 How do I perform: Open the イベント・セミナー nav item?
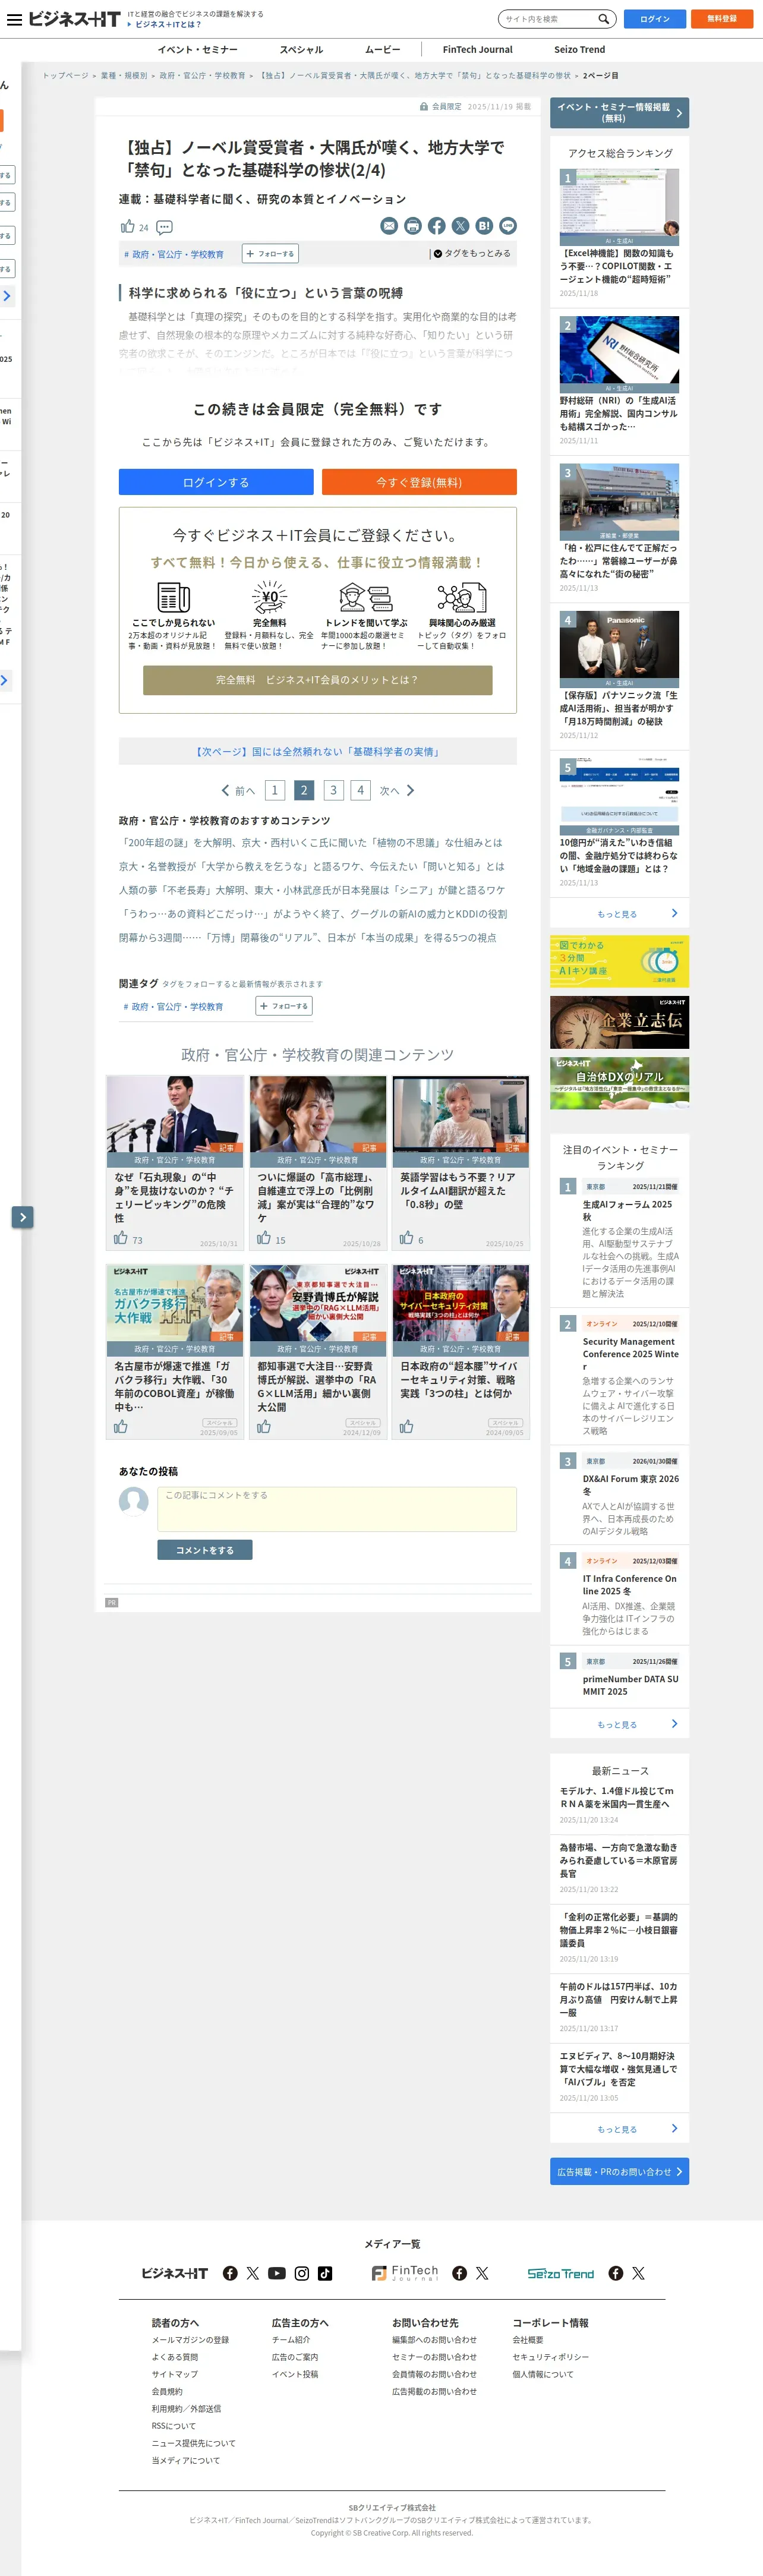pyautogui.click(x=197, y=49)
